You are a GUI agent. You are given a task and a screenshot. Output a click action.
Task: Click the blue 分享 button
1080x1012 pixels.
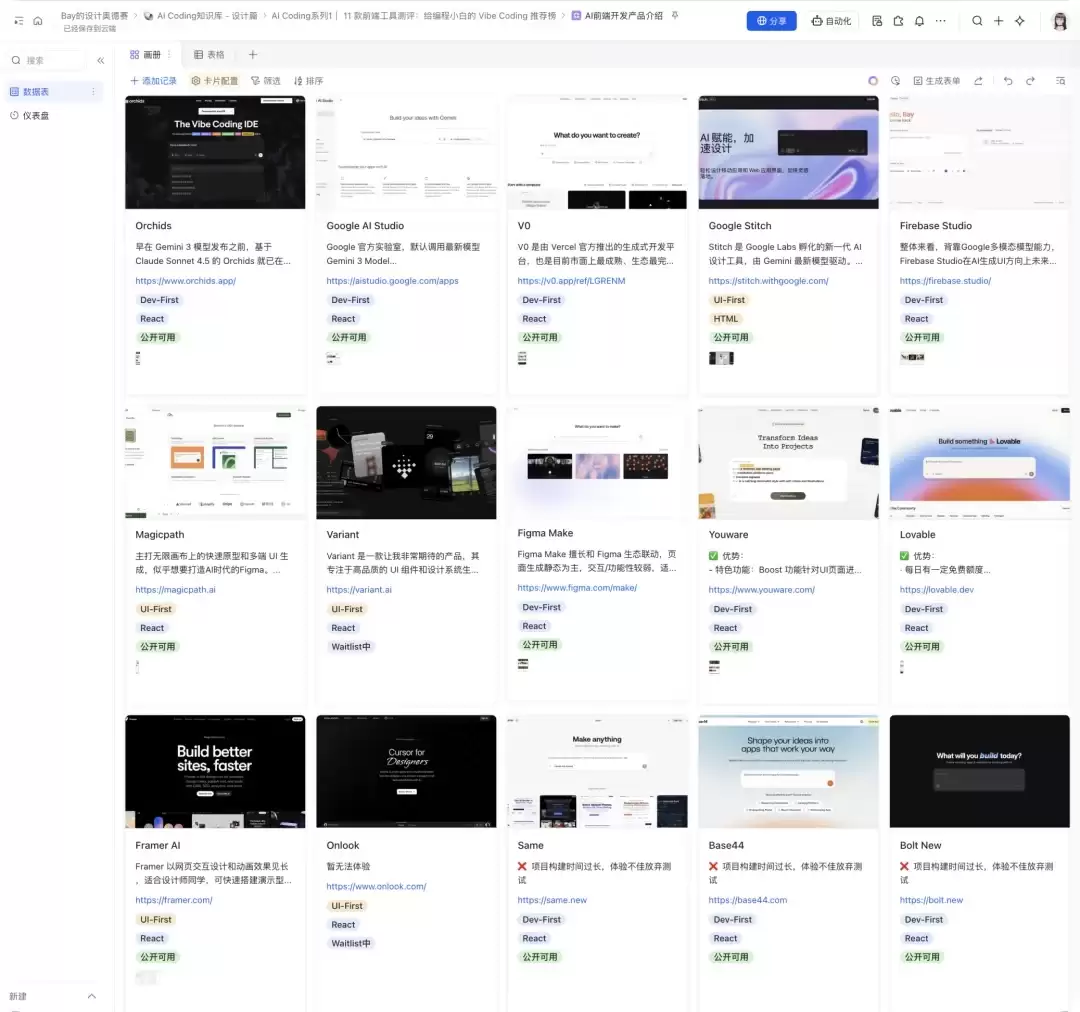[771, 21]
